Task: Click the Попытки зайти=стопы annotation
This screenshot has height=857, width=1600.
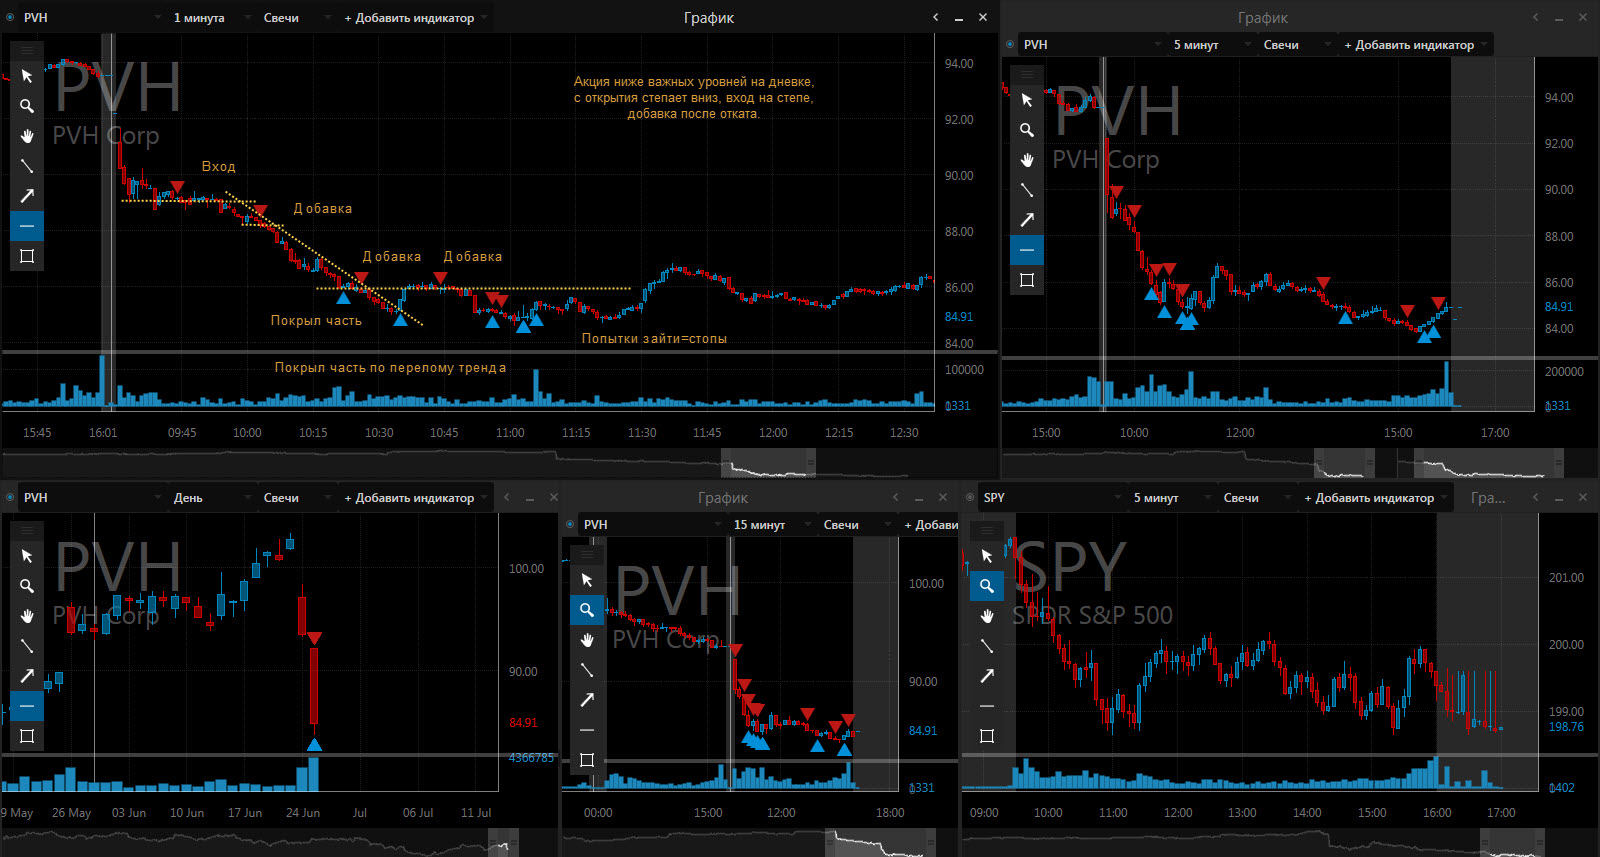Action: pos(655,338)
